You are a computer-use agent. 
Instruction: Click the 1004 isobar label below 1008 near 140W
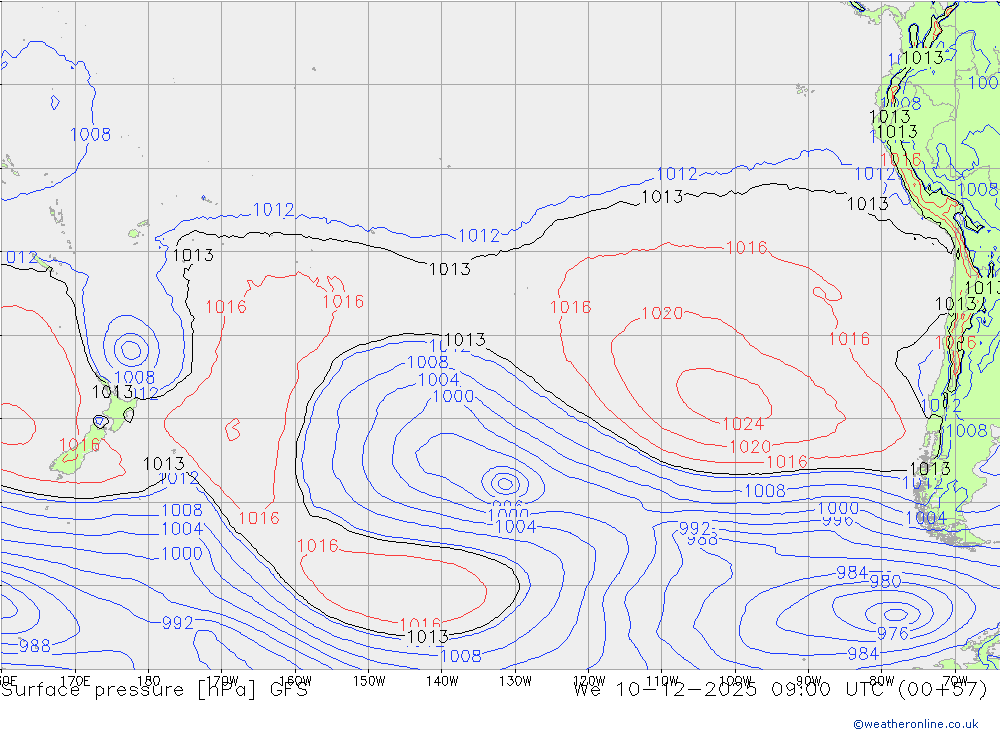438,380
